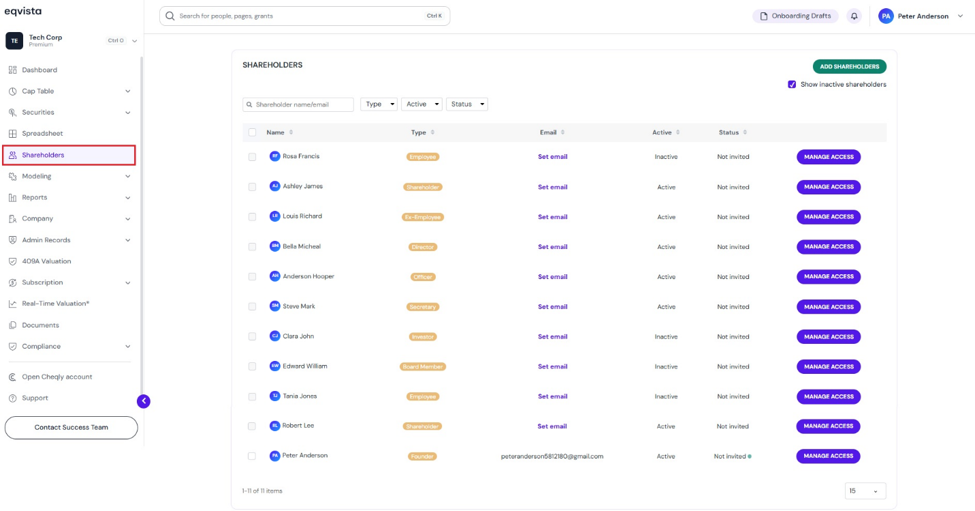
Task: Open the Reports sidebar menu
Action: click(x=70, y=198)
